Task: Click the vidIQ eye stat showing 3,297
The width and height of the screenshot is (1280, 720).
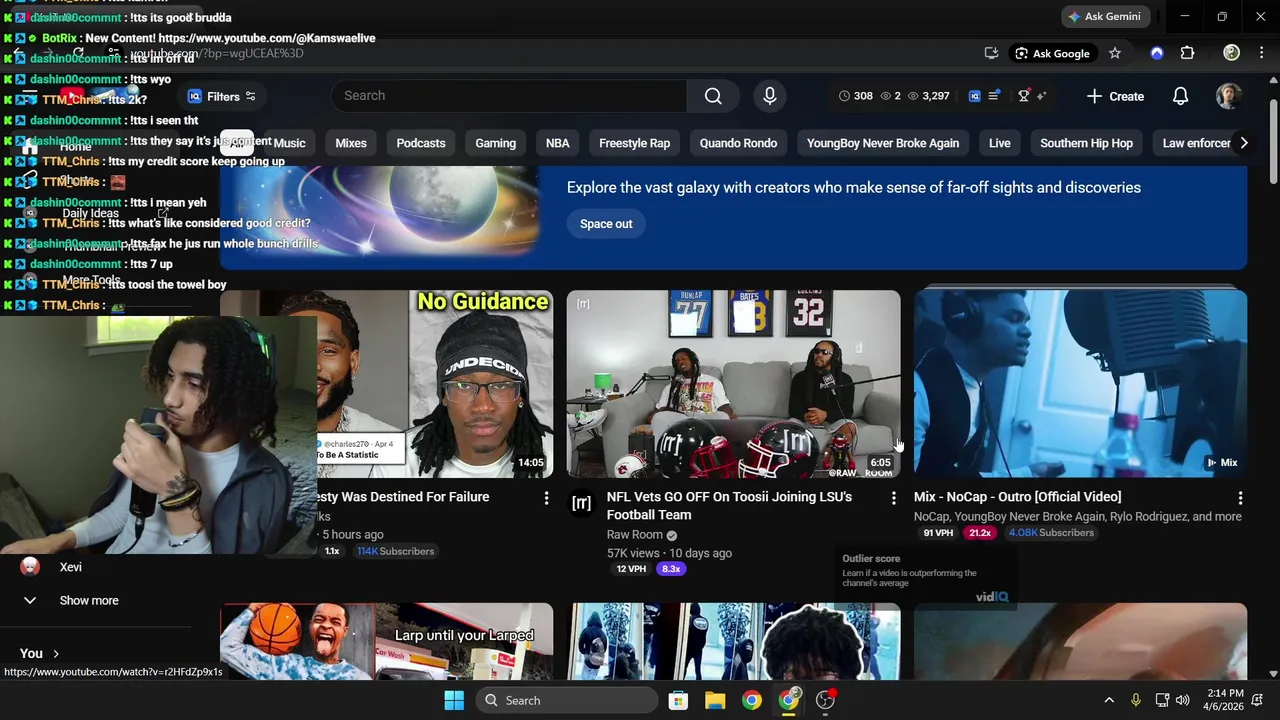Action: point(929,96)
